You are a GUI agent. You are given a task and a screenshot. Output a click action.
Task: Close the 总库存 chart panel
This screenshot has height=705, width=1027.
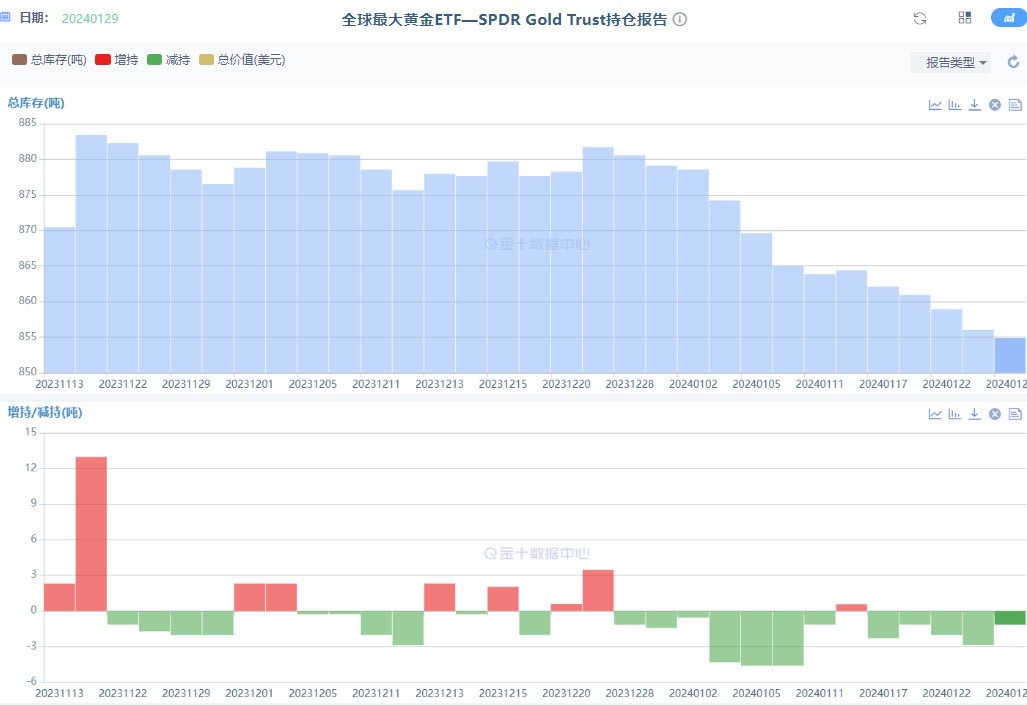point(995,105)
